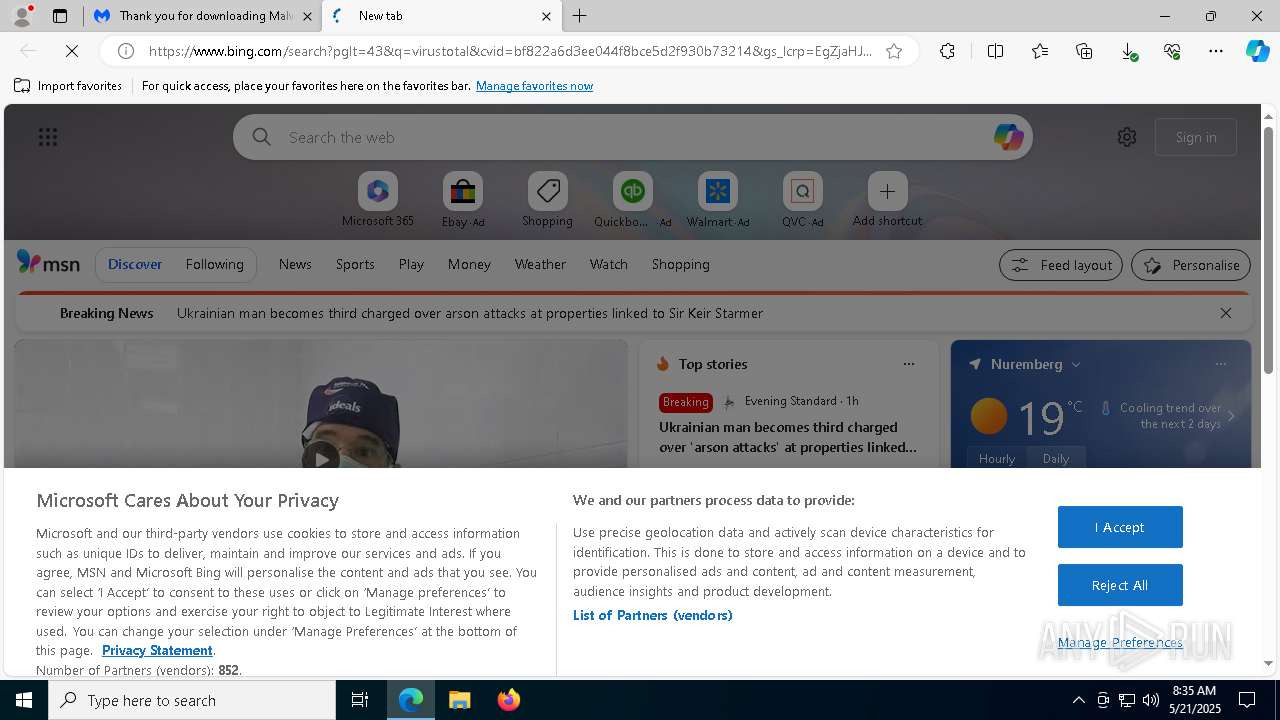This screenshot has height=720, width=1280.
Task: Click Import favorites button
Action: (68, 86)
